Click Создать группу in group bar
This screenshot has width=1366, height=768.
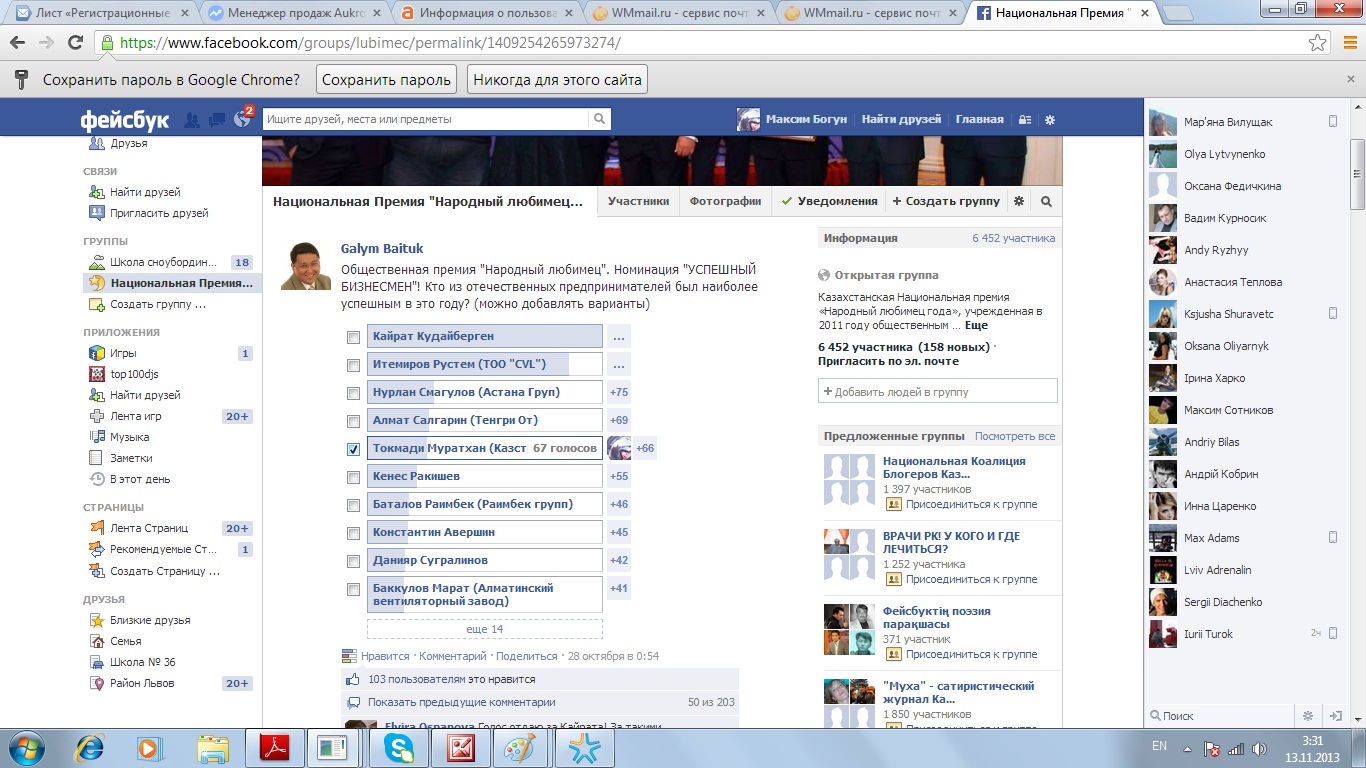click(946, 201)
